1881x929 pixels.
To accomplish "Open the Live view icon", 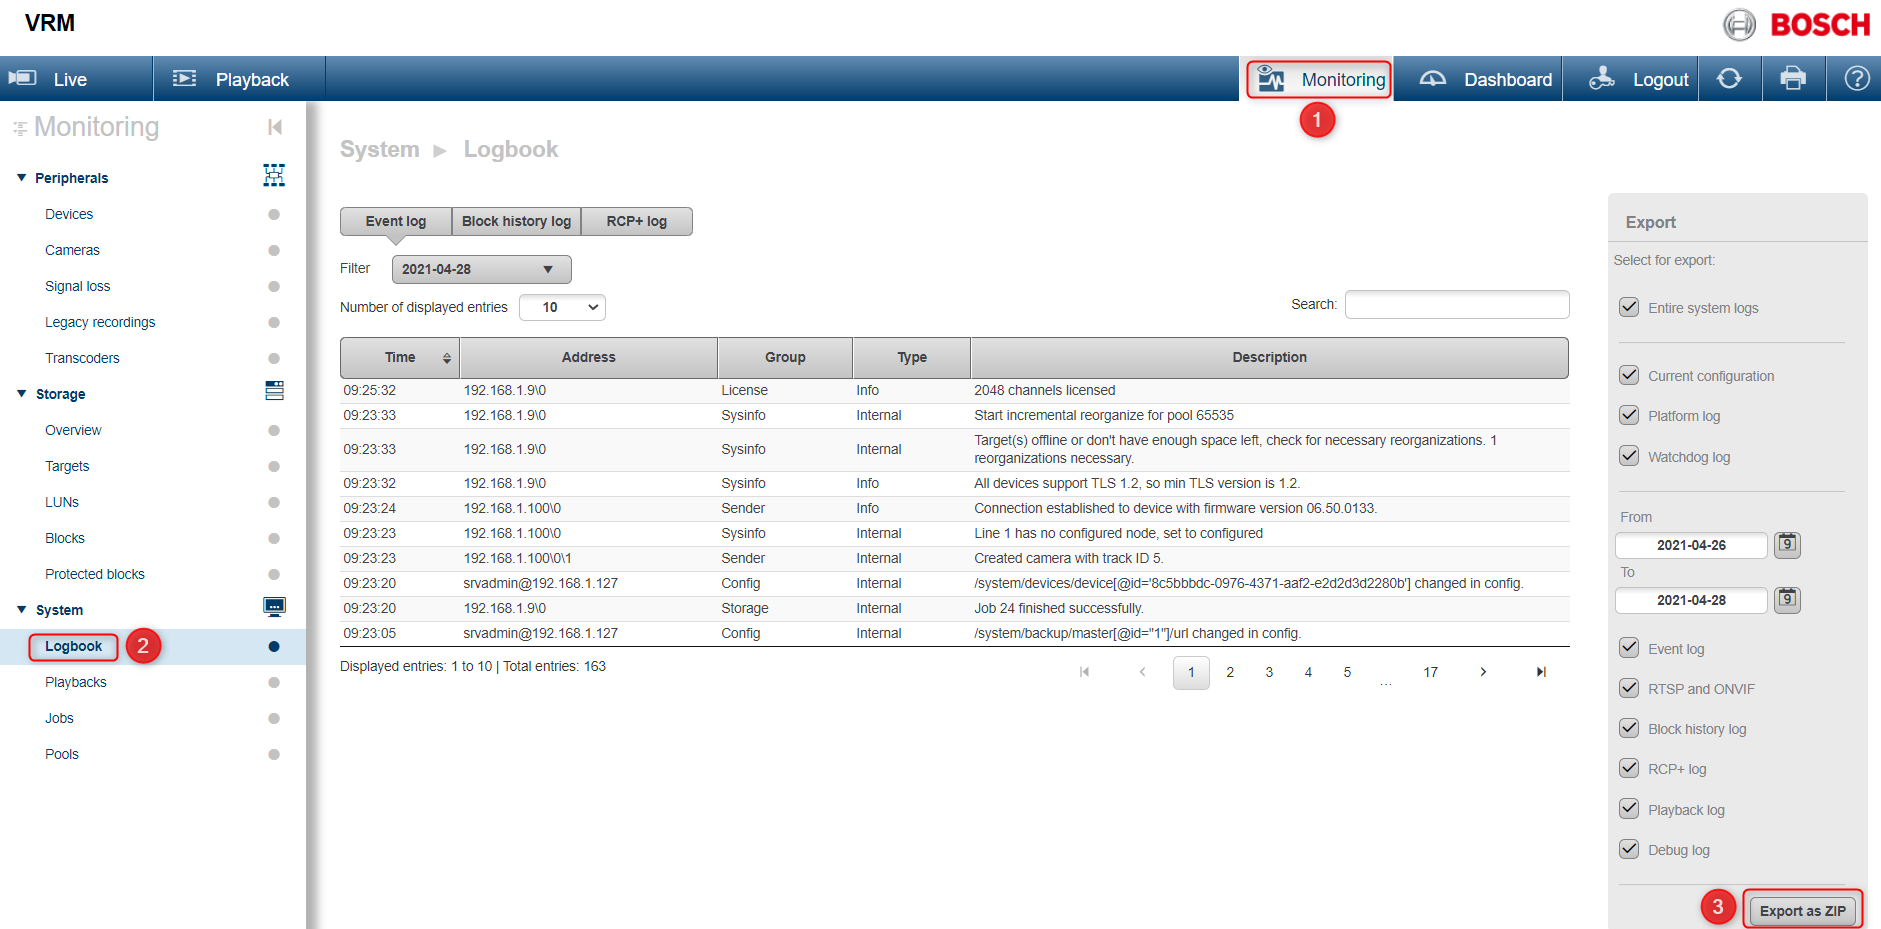I will [x=22, y=78].
